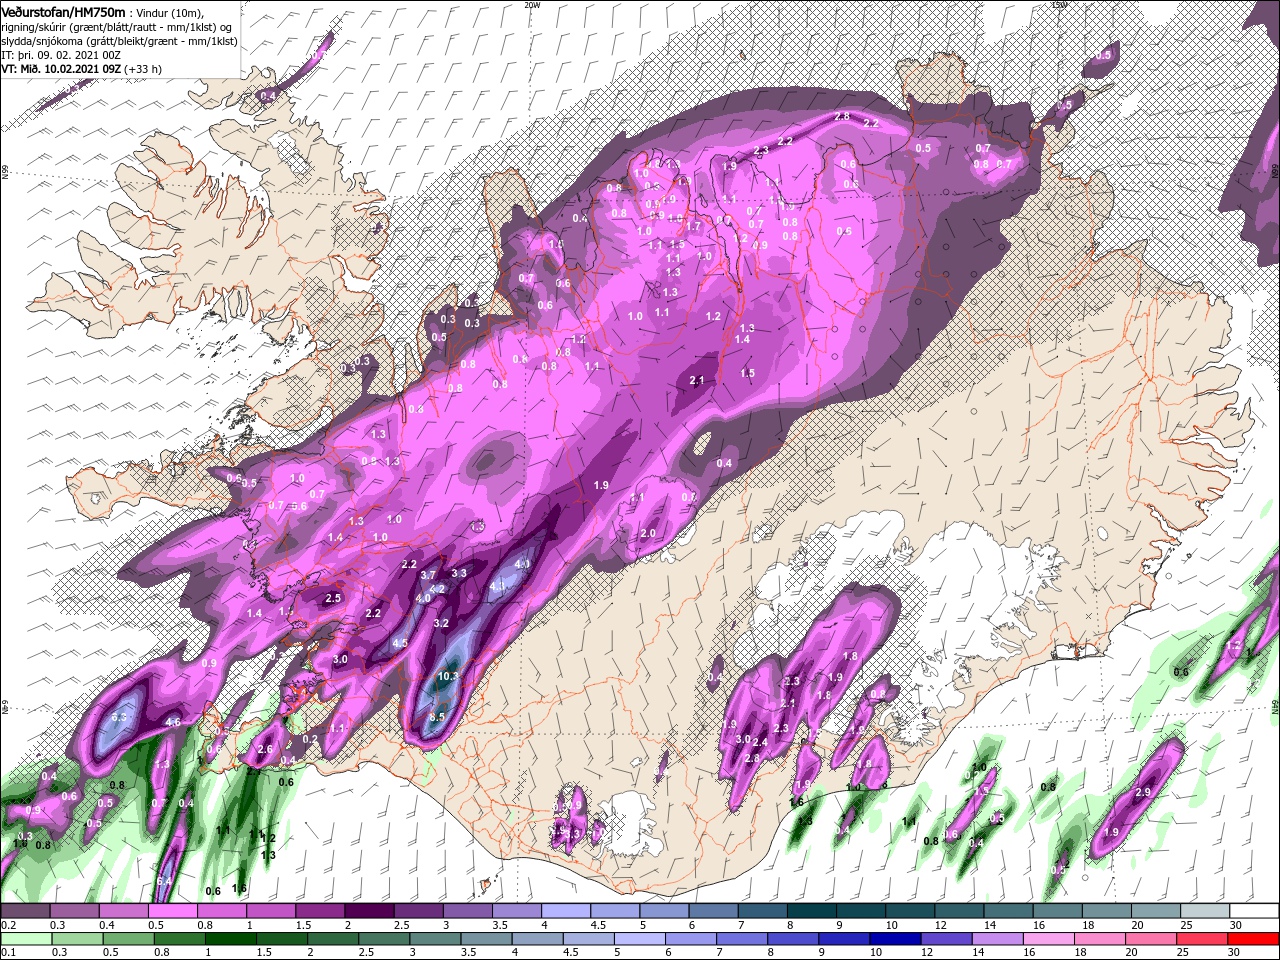Click the bright magenta-pink swatch in the snow legend
Viewport: 1280px width, 960px height.
[173, 911]
